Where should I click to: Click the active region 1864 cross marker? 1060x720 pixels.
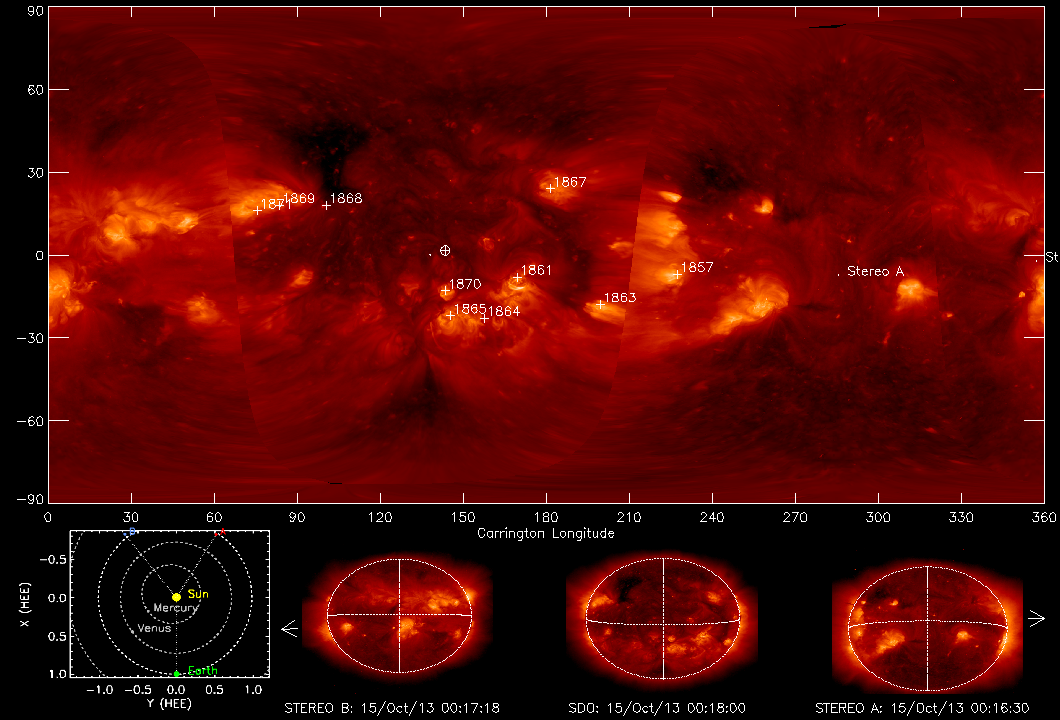pos(485,318)
